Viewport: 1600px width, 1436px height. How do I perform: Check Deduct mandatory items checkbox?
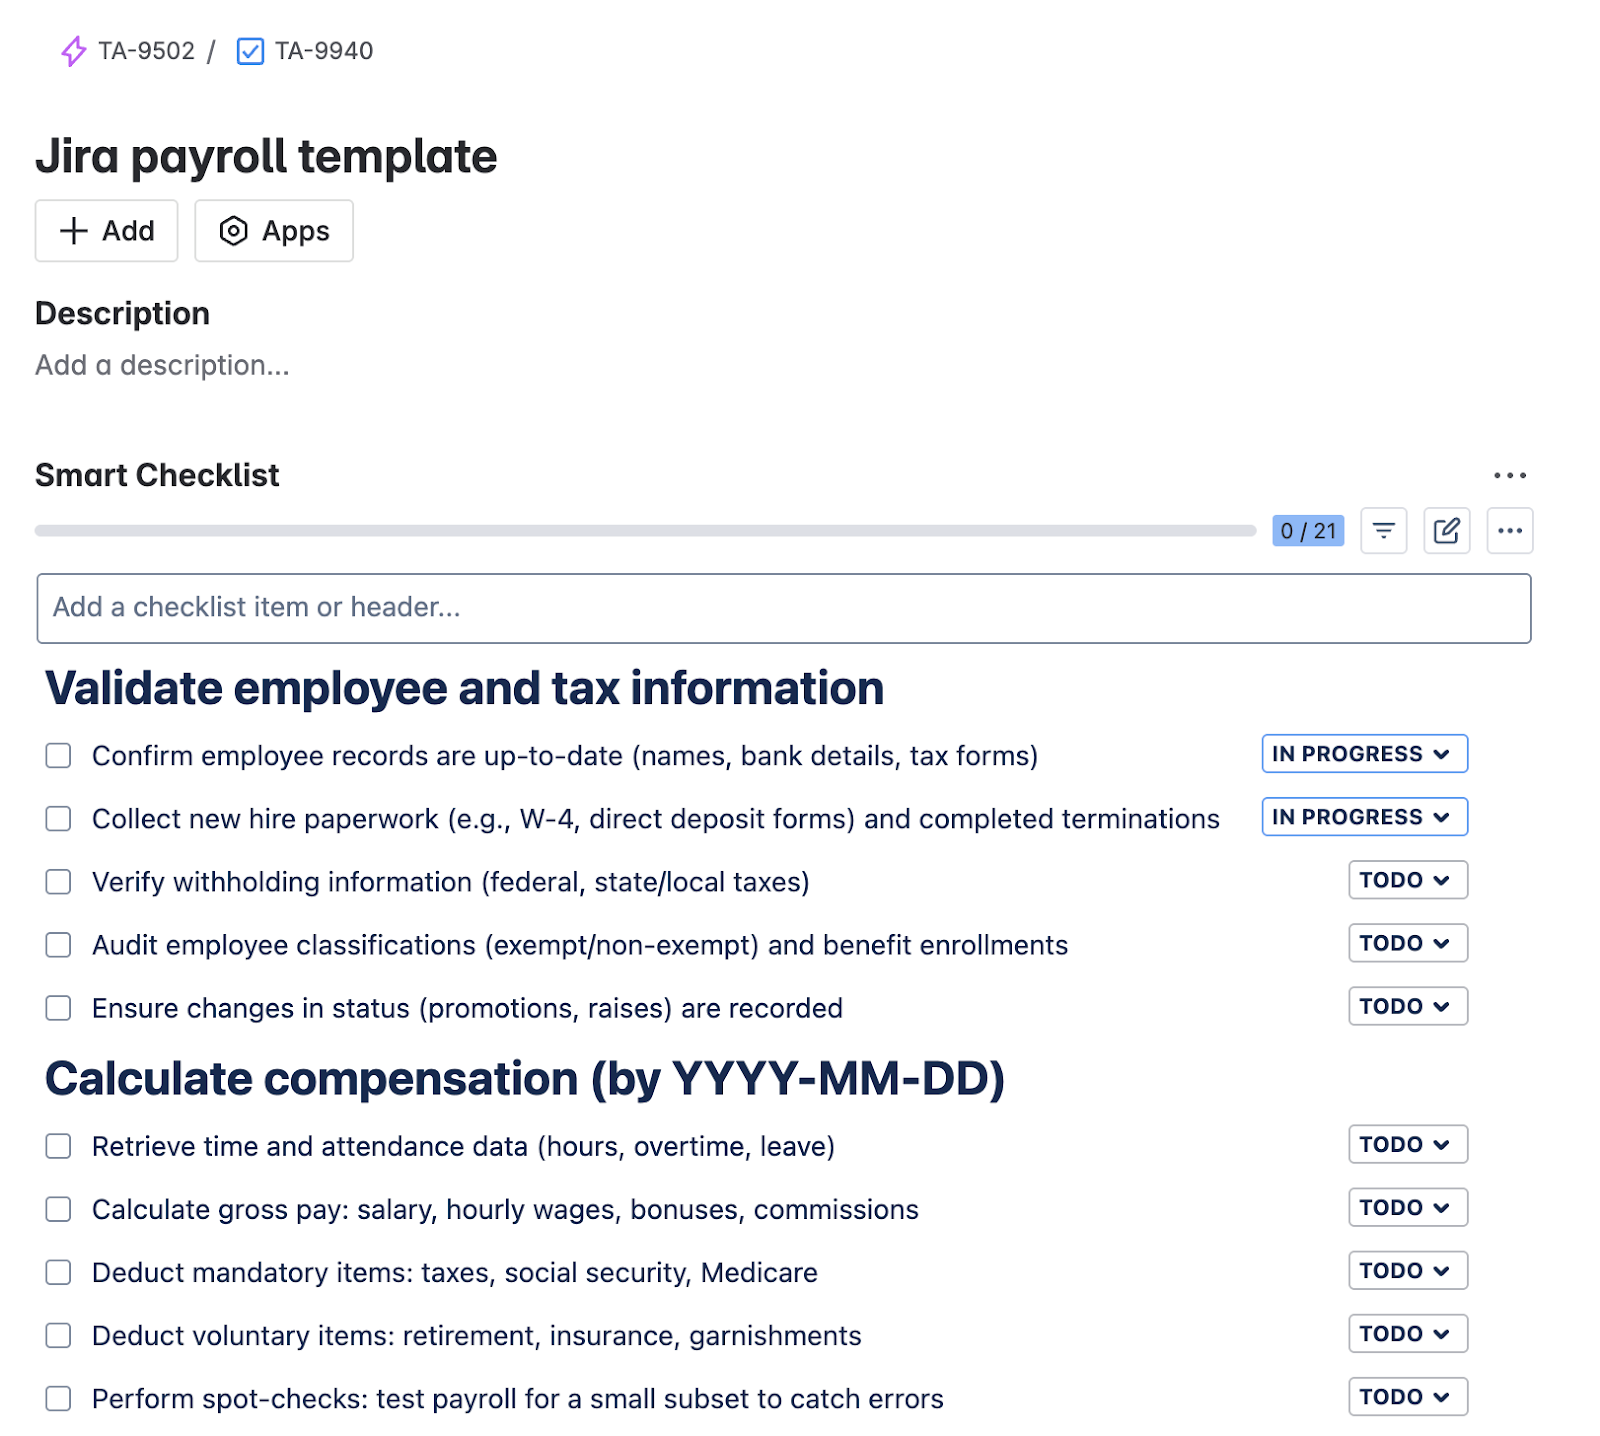[x=59, y=1272]
